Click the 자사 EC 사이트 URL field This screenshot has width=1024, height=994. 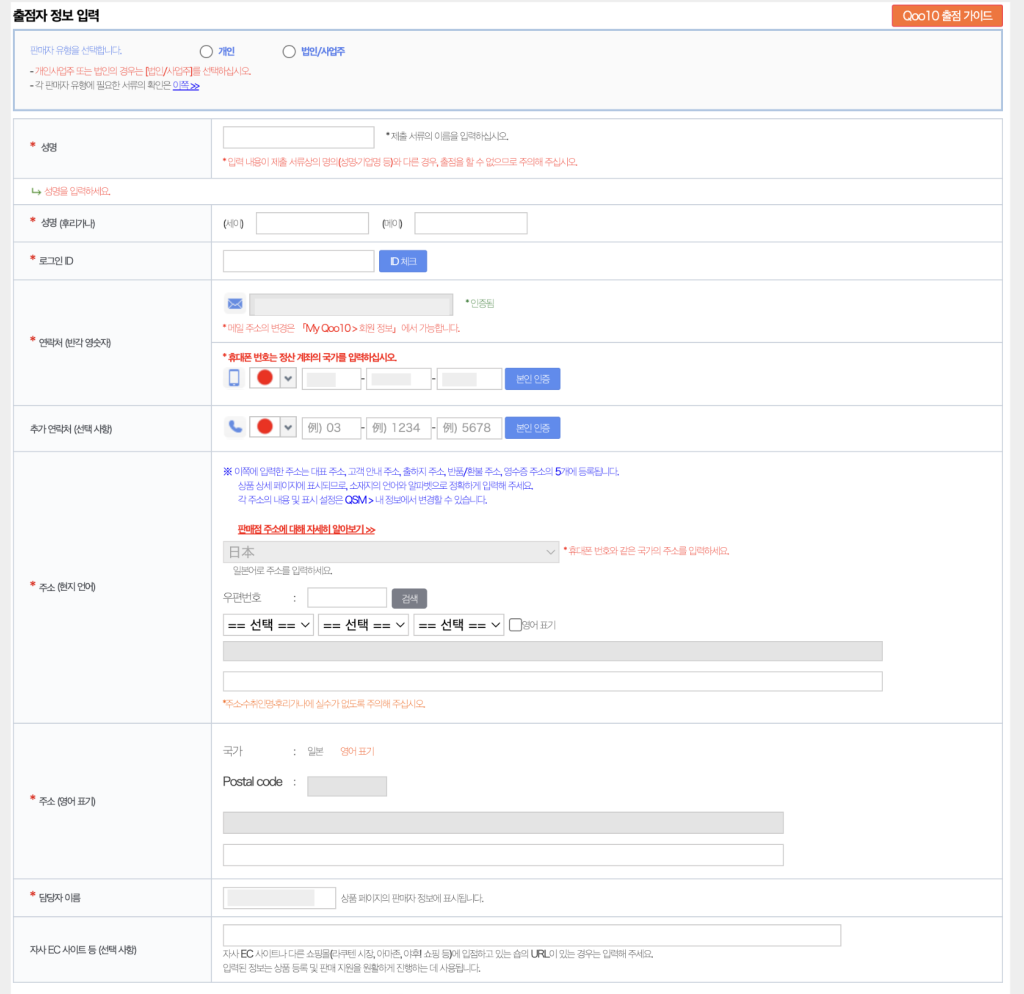[x=531, y=935]
